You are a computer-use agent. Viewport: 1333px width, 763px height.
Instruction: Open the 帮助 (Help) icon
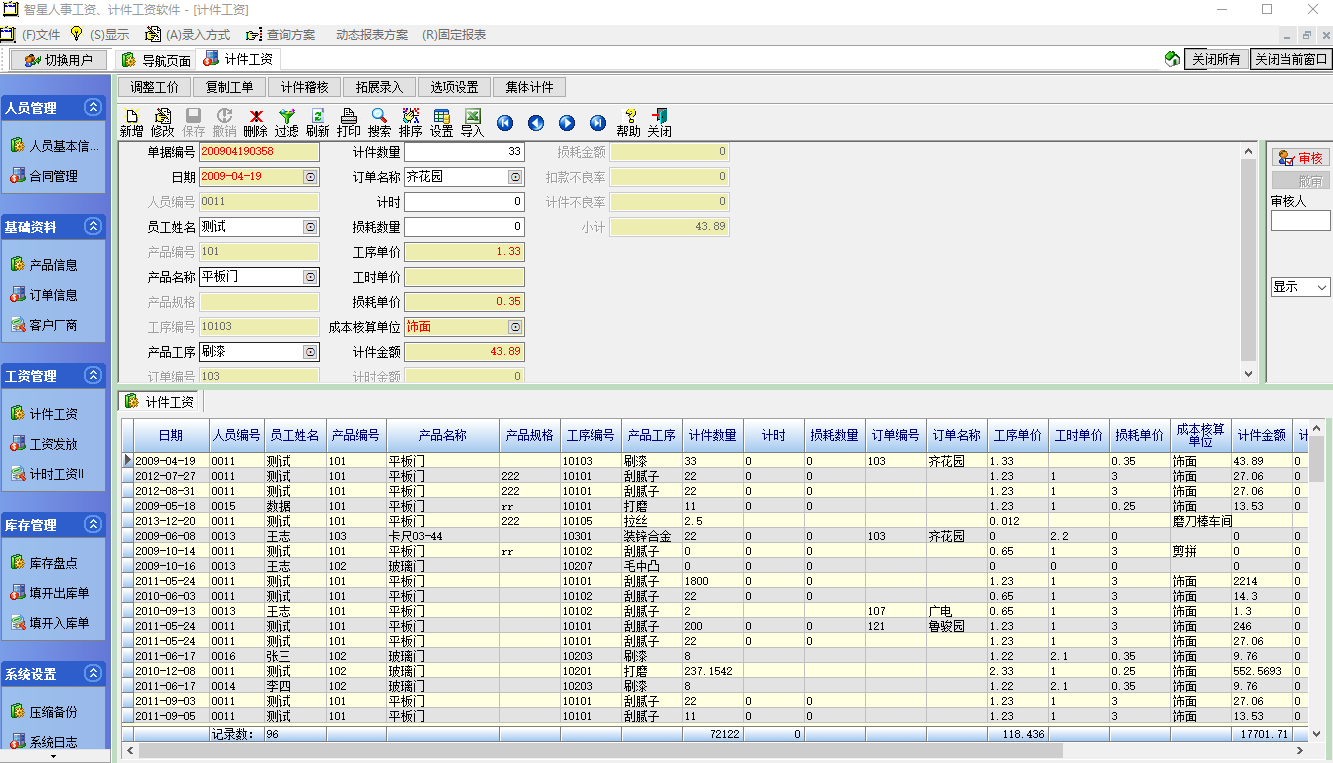pyautogui.click(x=628, y=123)
